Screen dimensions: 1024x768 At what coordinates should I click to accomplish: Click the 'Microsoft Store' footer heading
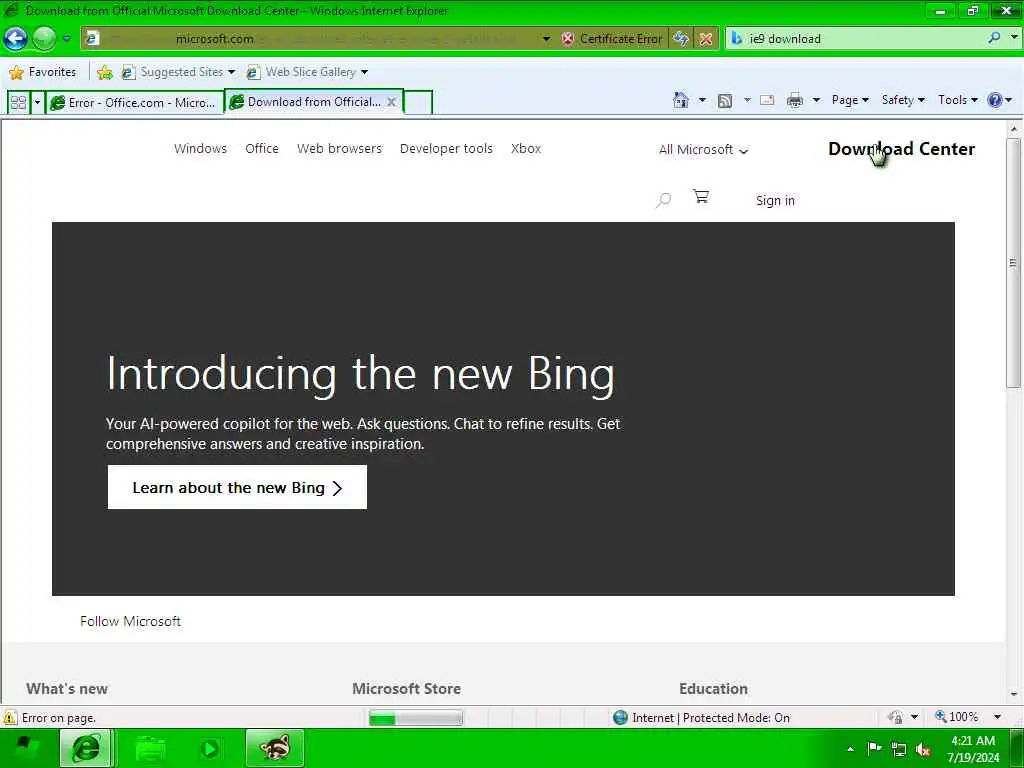(406, 688)
